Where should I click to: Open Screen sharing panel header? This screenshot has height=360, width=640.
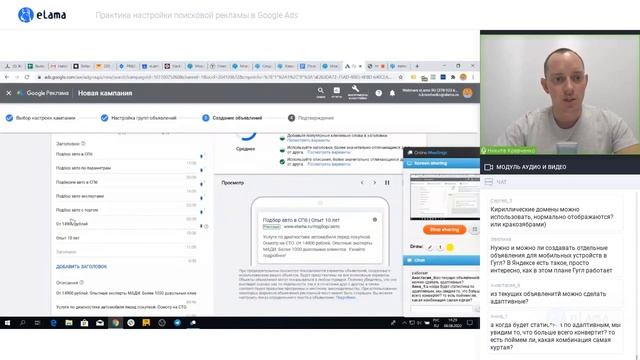(x=442, y=163)
